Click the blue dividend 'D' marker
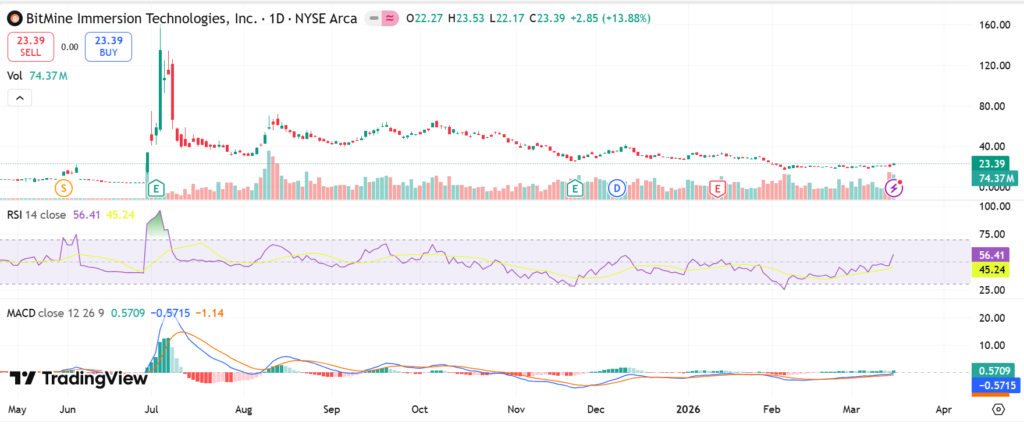Viewport: 1024px width, 424px height. pos(618,187)
